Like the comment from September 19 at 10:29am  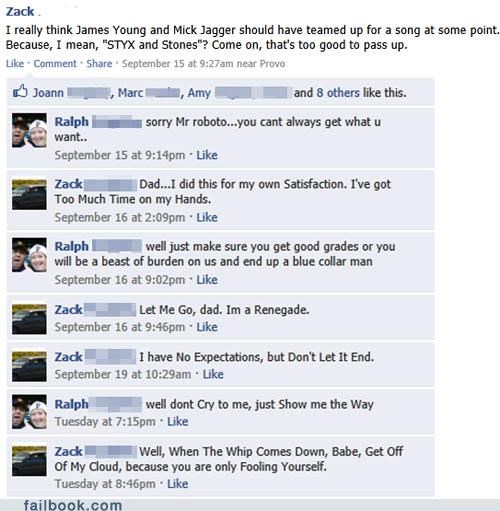pyautogui.click(x=213, y=374)
